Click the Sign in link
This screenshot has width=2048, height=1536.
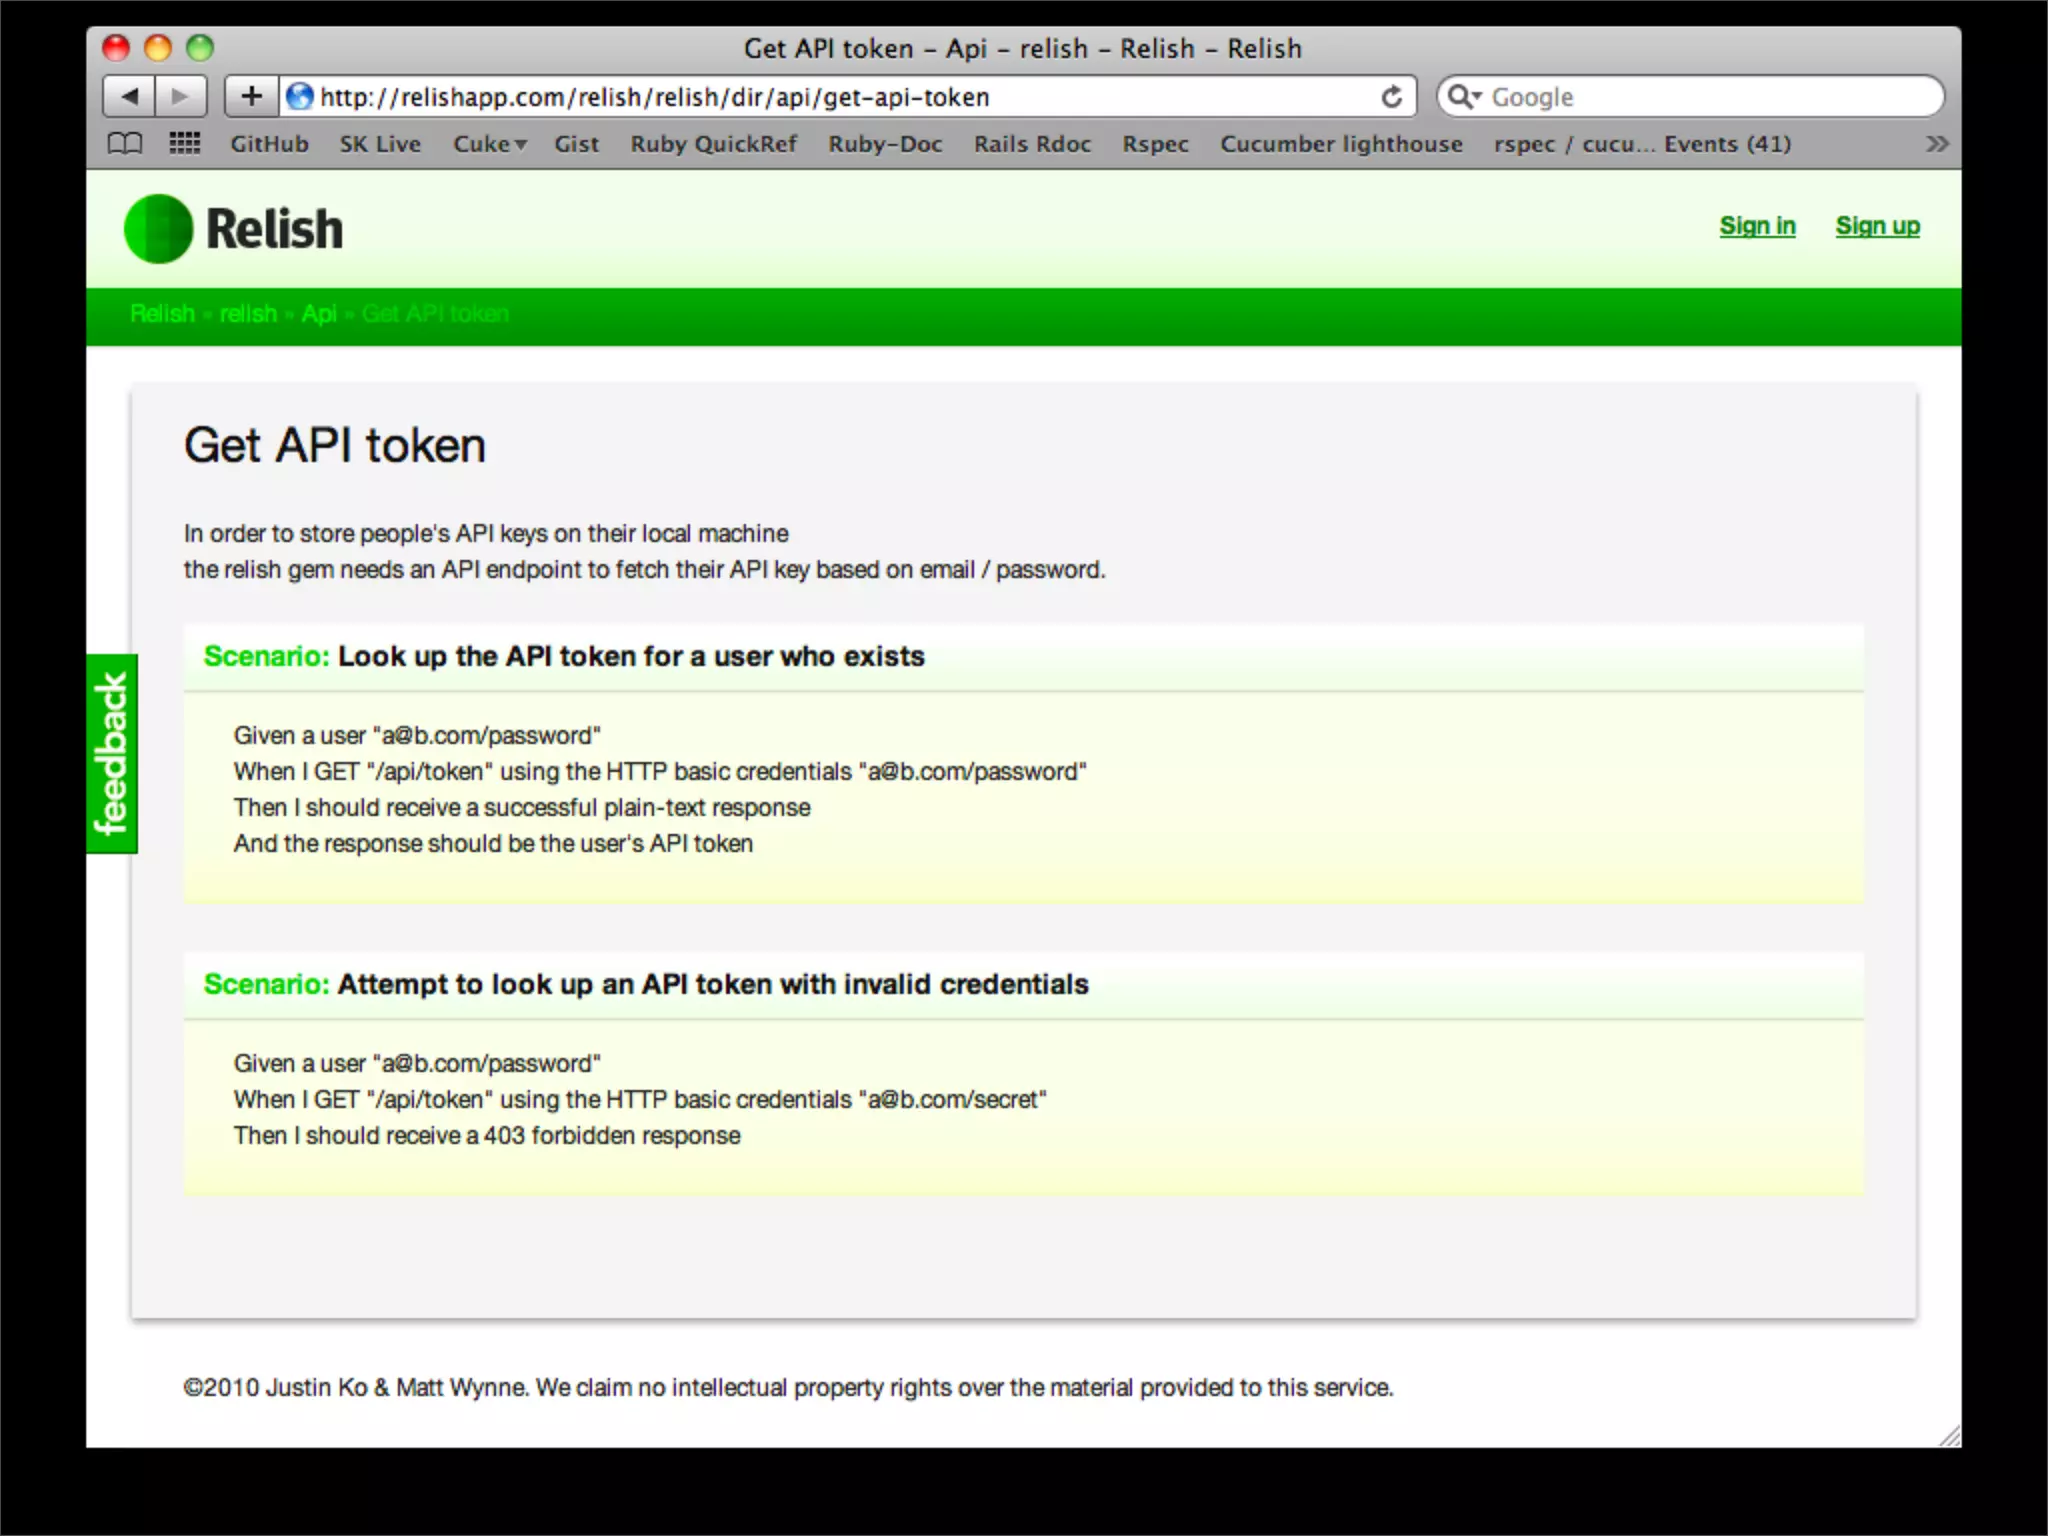(x=1757, y=226)
